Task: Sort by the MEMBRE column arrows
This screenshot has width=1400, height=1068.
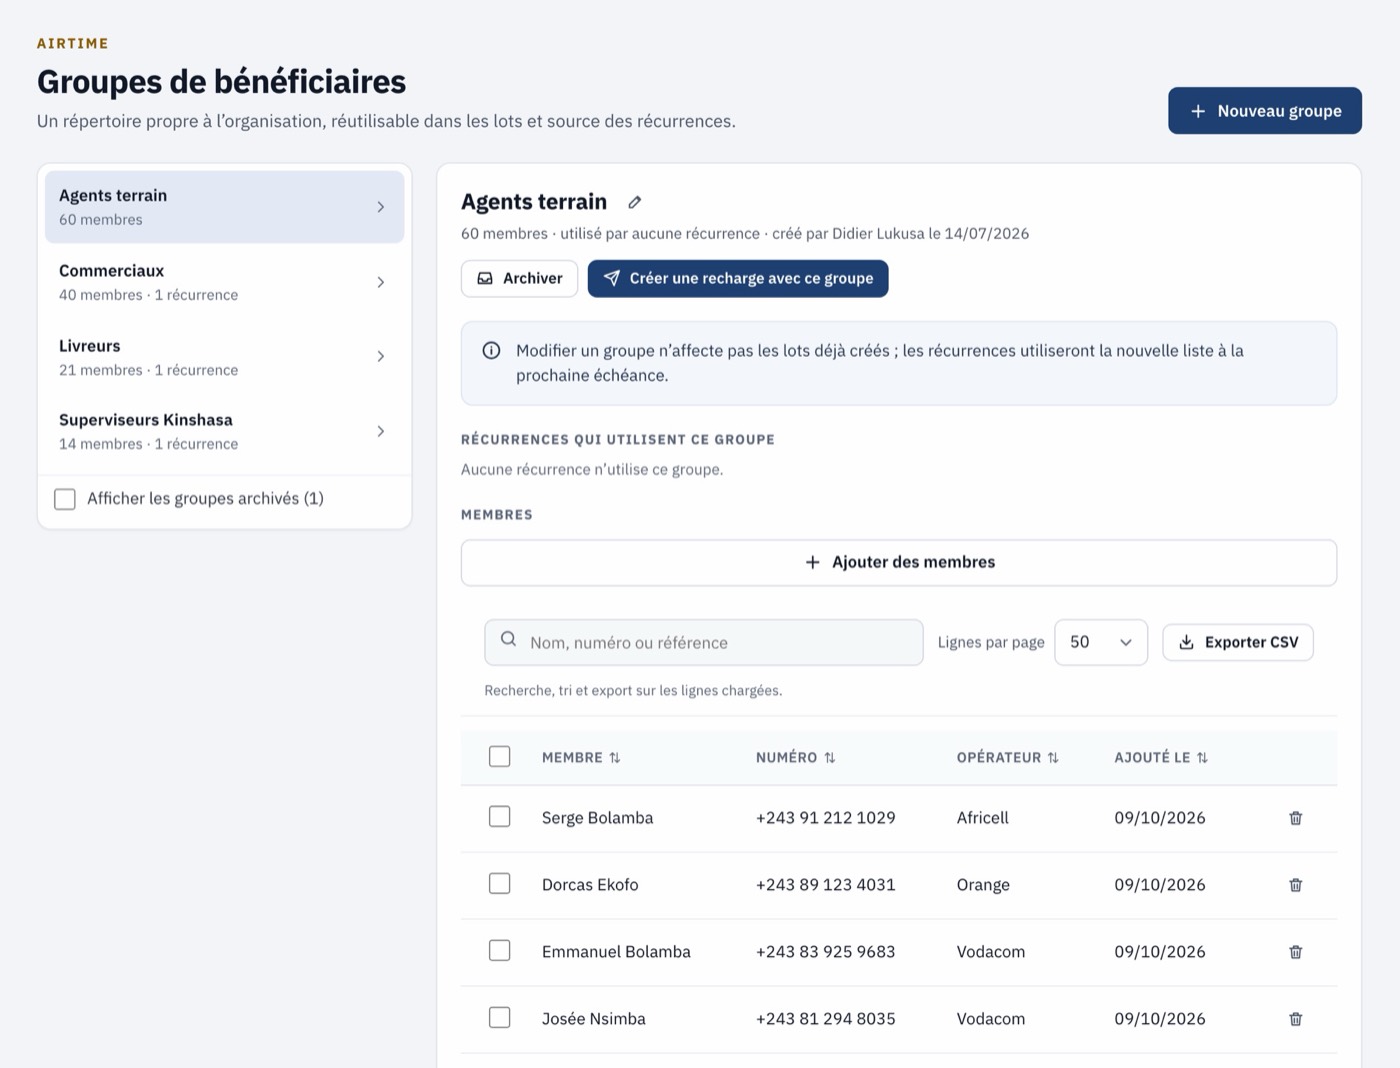Action: pyautogui.click(x=615, y=758)
